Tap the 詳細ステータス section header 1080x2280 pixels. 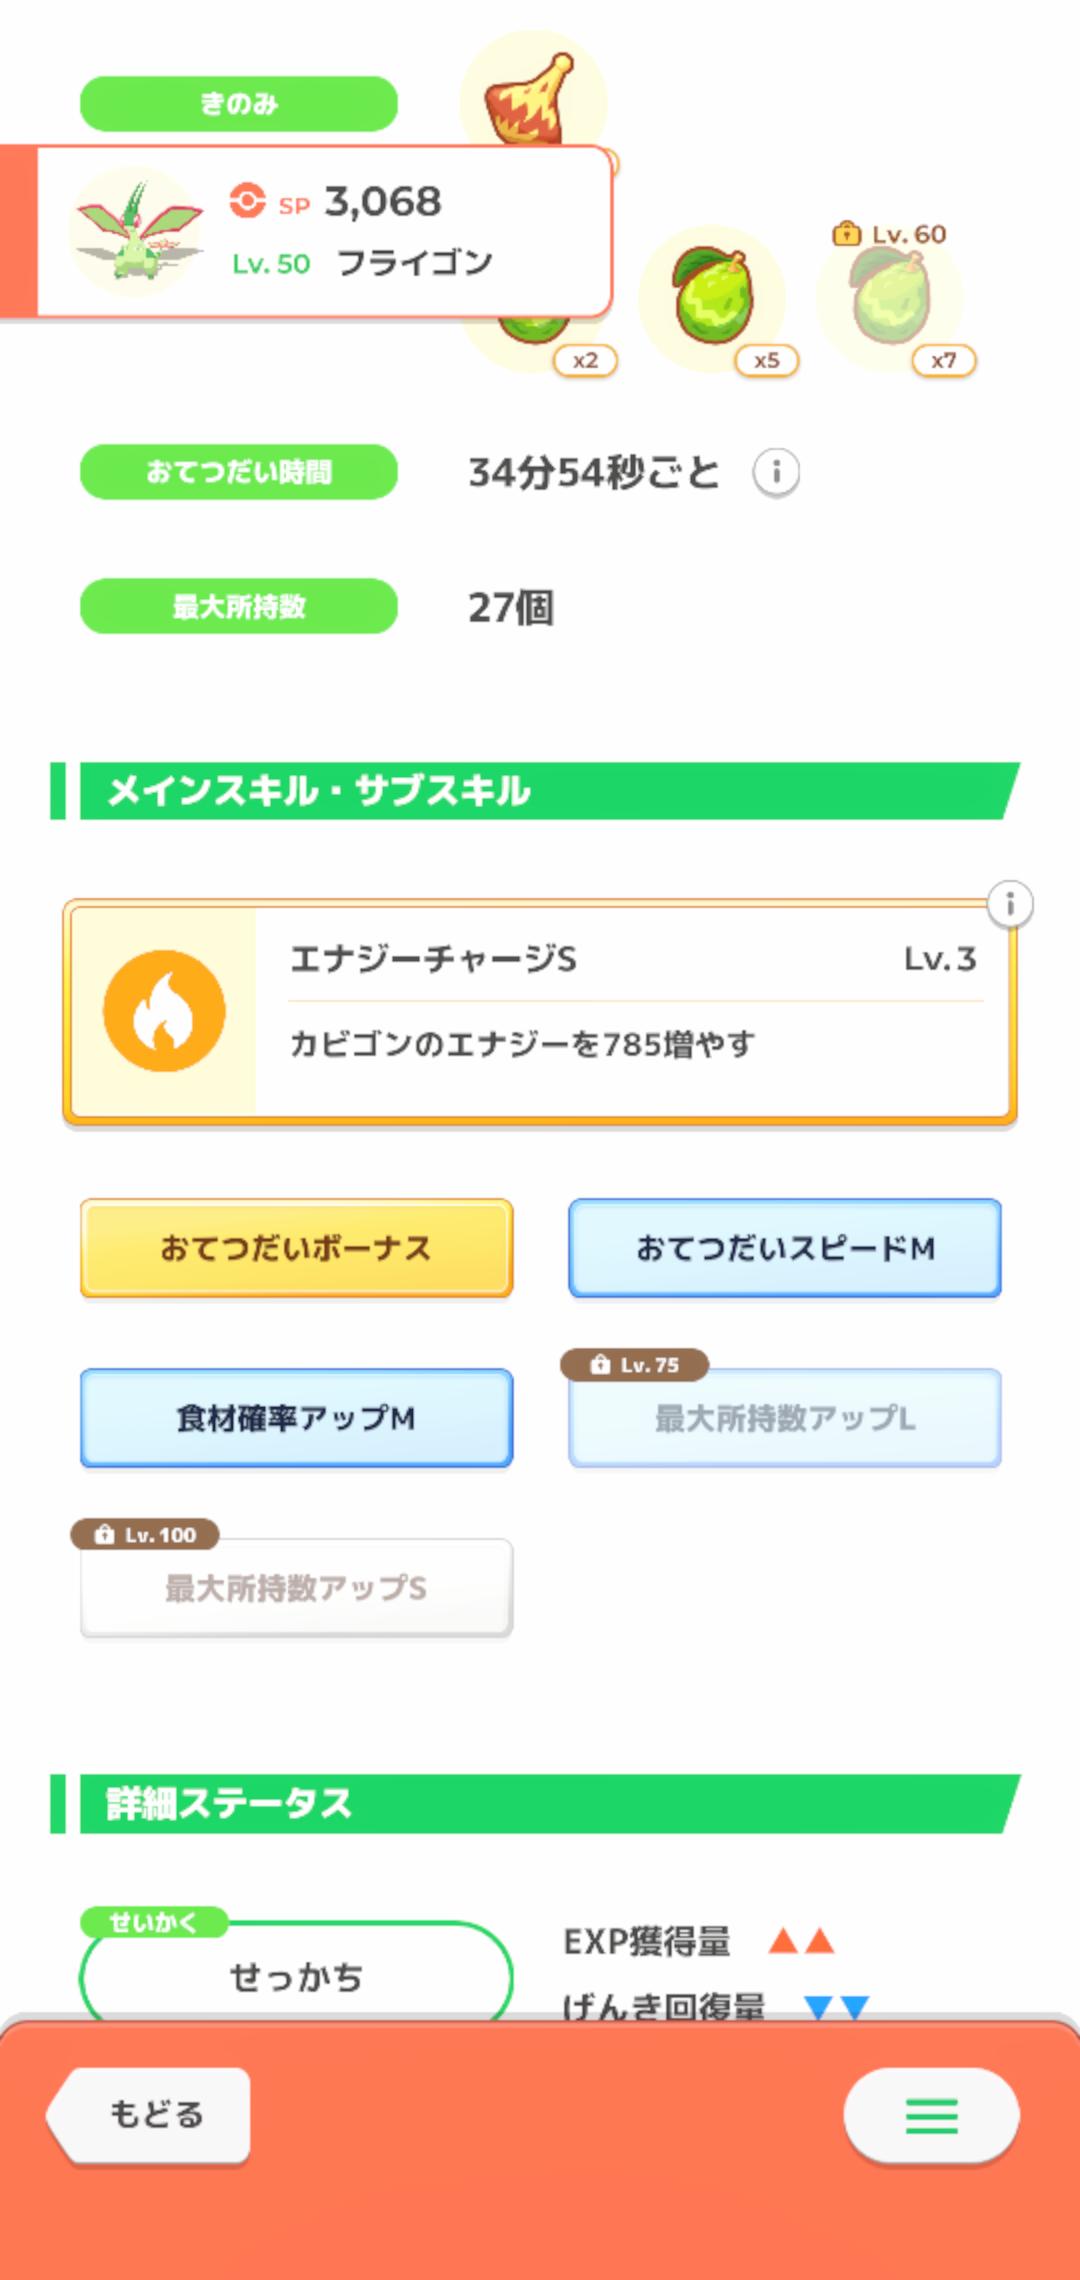[540, 1804]
